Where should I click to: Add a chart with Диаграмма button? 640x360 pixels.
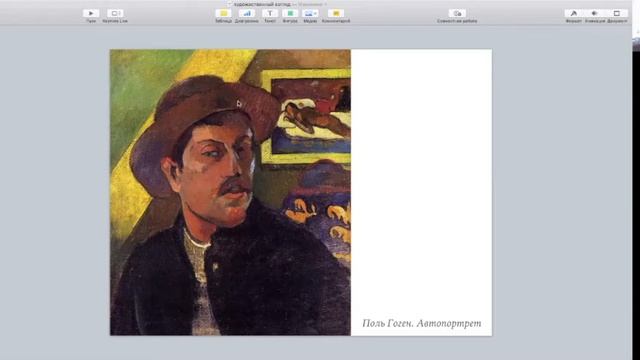tap(247, 13)
